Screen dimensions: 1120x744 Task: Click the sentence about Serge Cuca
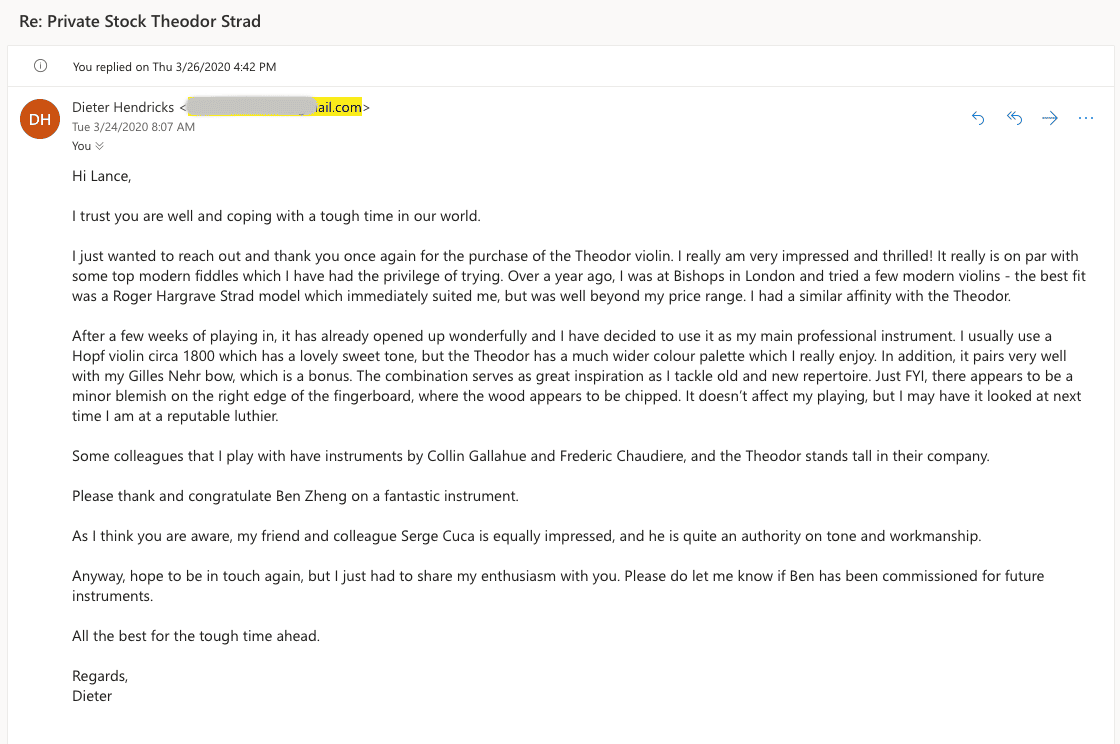[526, 536]
